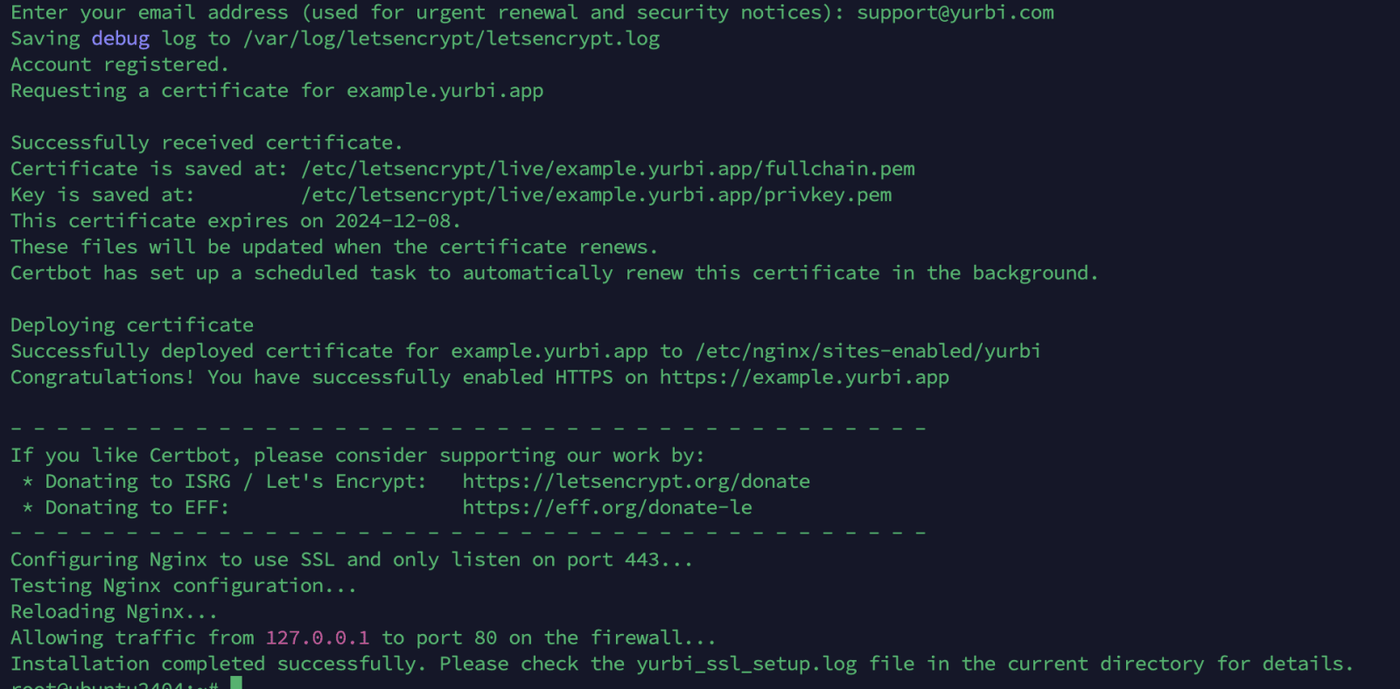1400x689 pixels.
Task: Click the 127.0.0.1 IP address
Action: tap(317, 637)
